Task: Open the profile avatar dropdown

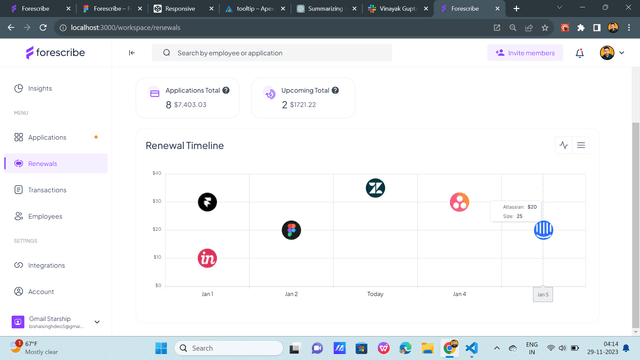Action: click(x=612, y=53)
